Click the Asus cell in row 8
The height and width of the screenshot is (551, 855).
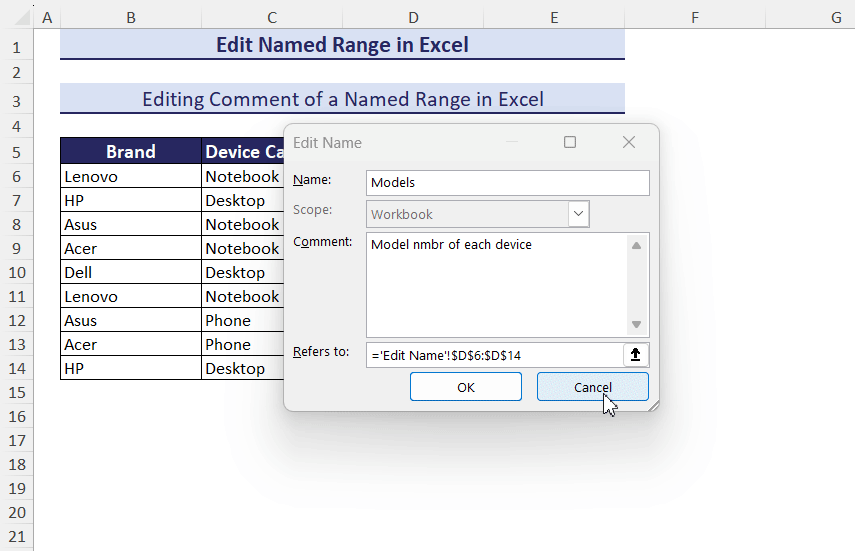tap(131, 224)
